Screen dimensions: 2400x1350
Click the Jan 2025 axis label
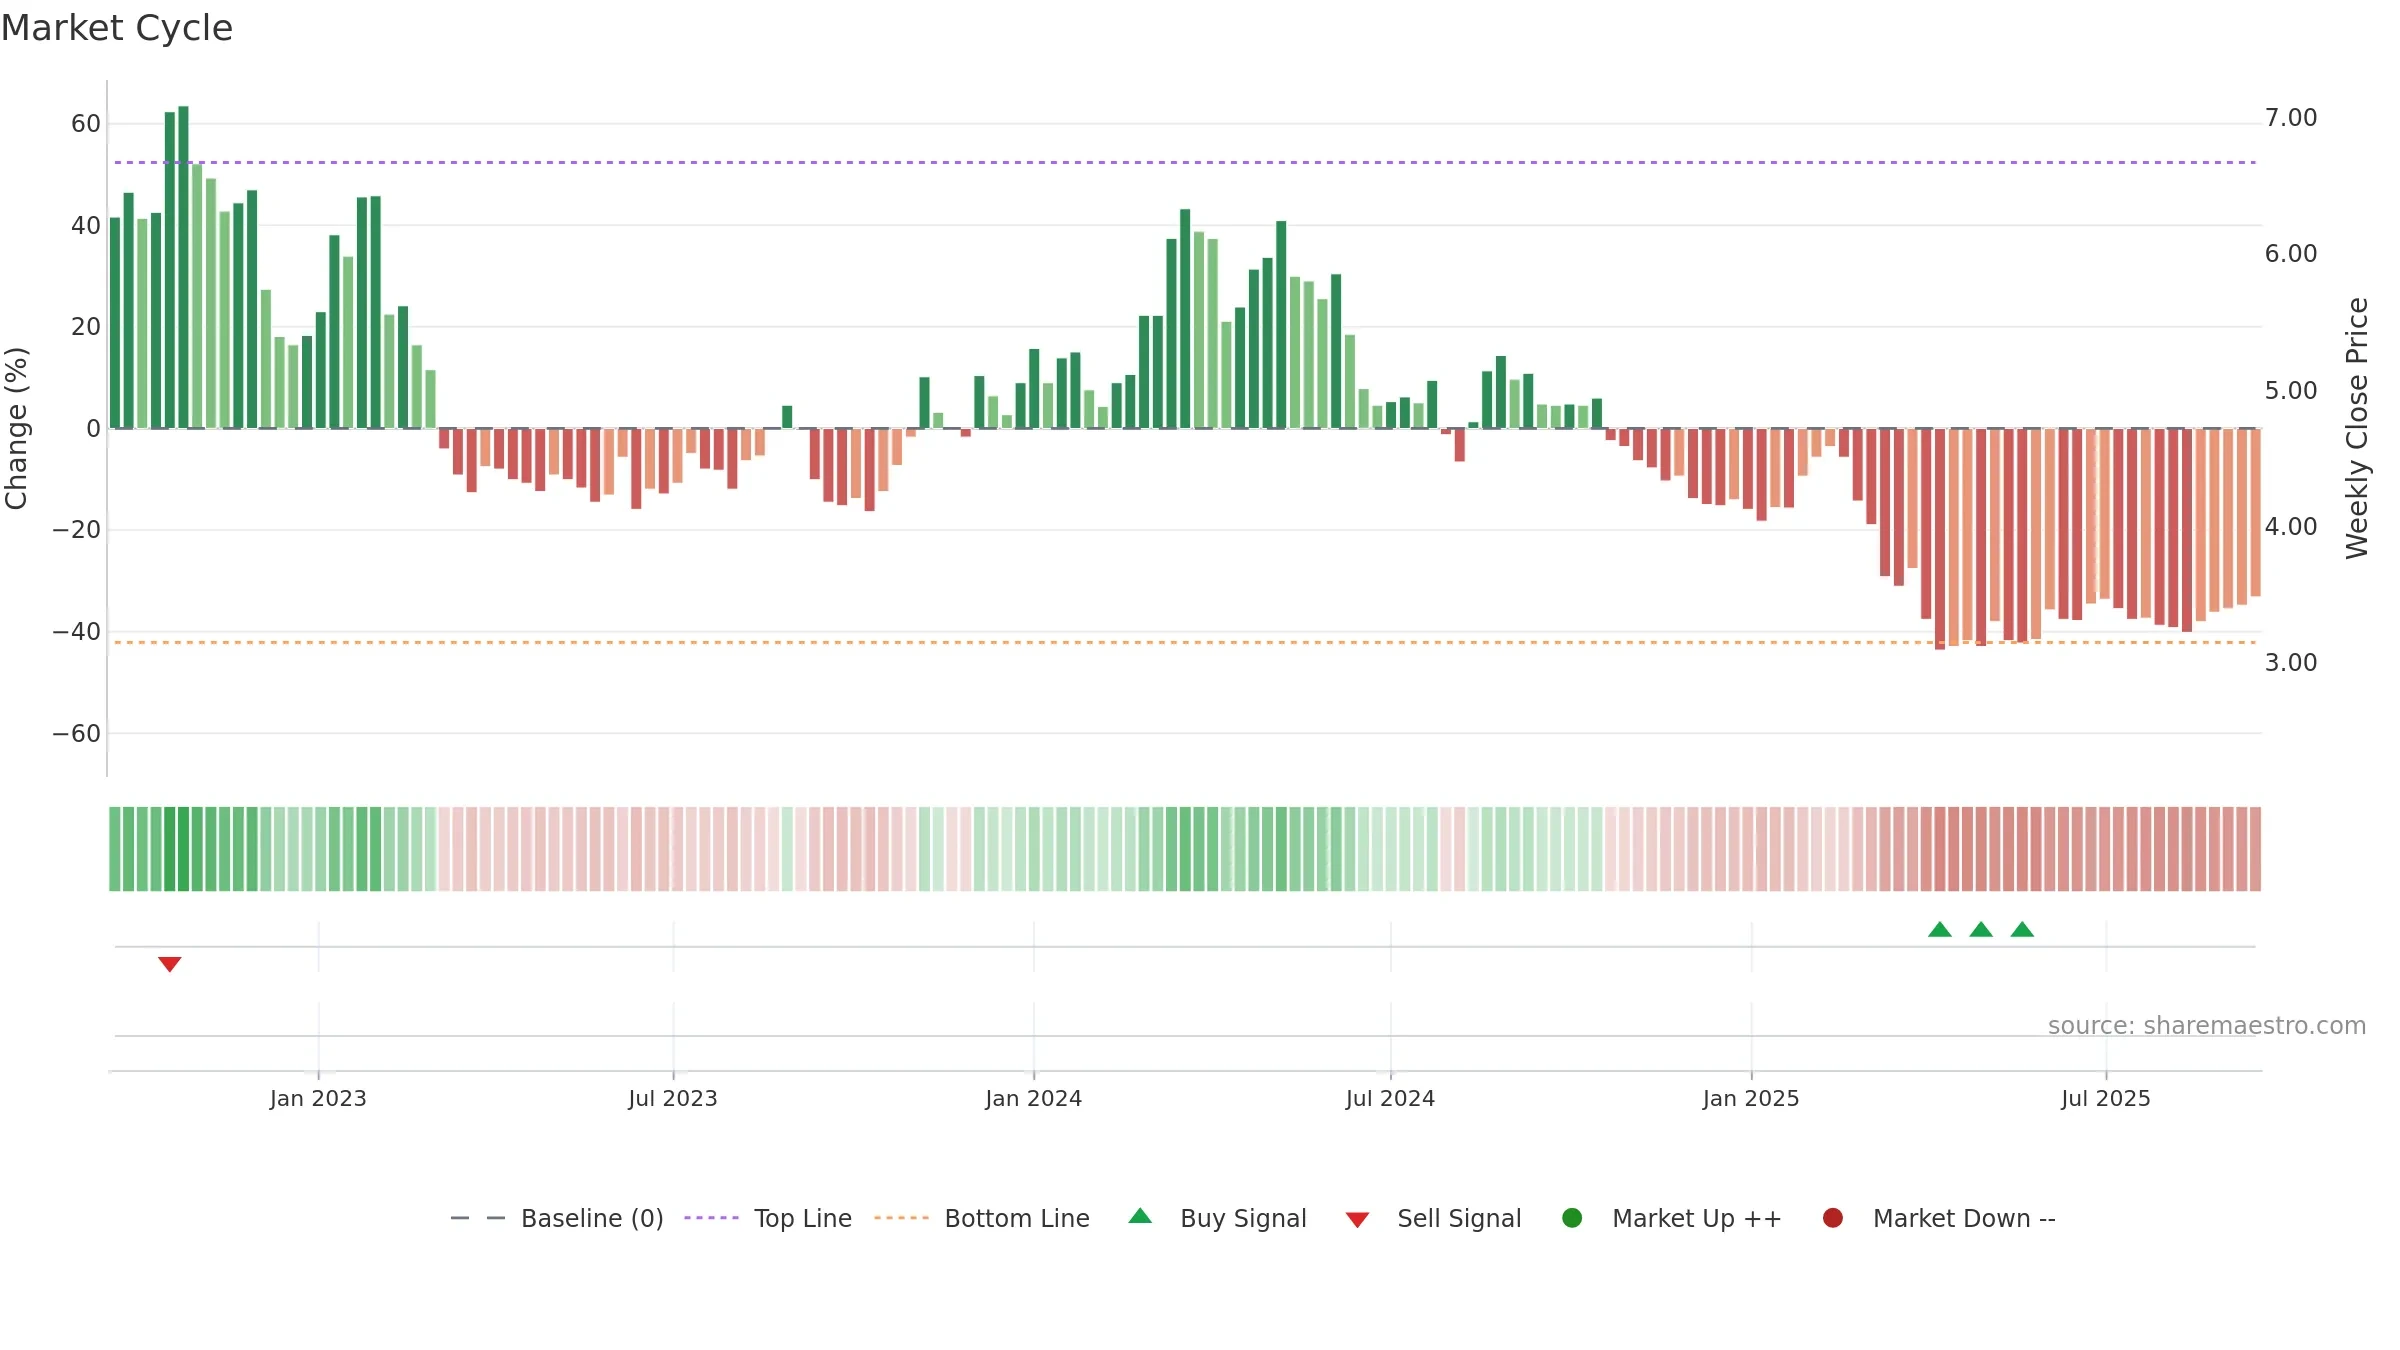pyautogui.click(x=1751, y=1098)
